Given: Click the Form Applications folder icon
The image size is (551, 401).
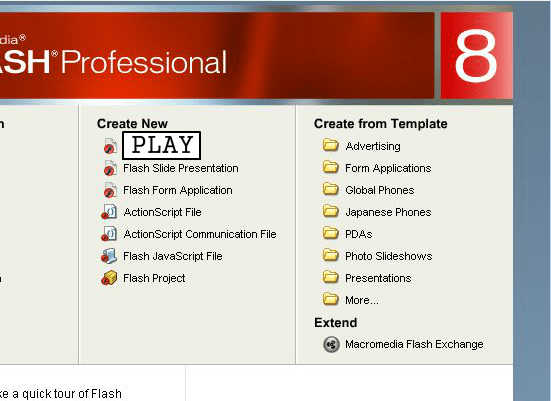Looking at the screenshot, I should pos(331,167).
